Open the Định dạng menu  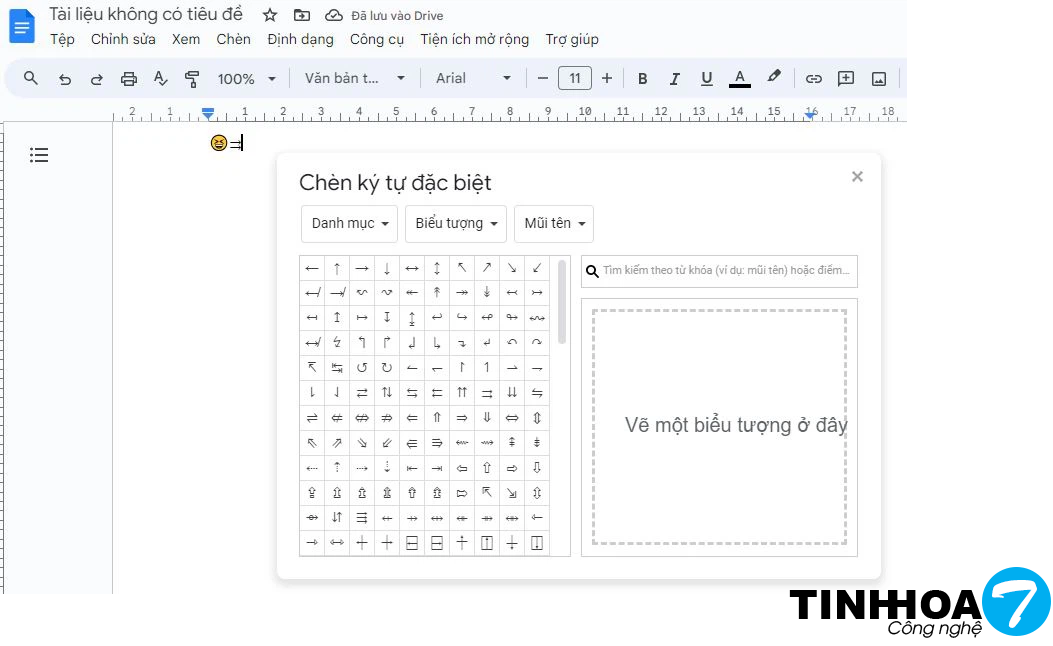(300, 39)
